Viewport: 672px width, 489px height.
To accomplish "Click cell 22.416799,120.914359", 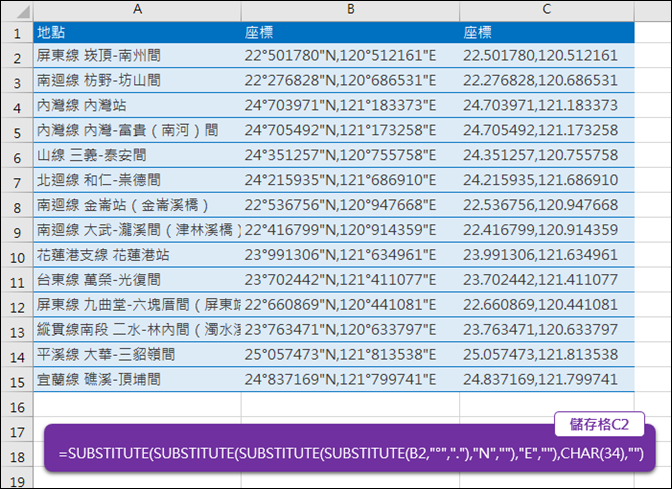I will pyautogui.click(x=547, y=230).
